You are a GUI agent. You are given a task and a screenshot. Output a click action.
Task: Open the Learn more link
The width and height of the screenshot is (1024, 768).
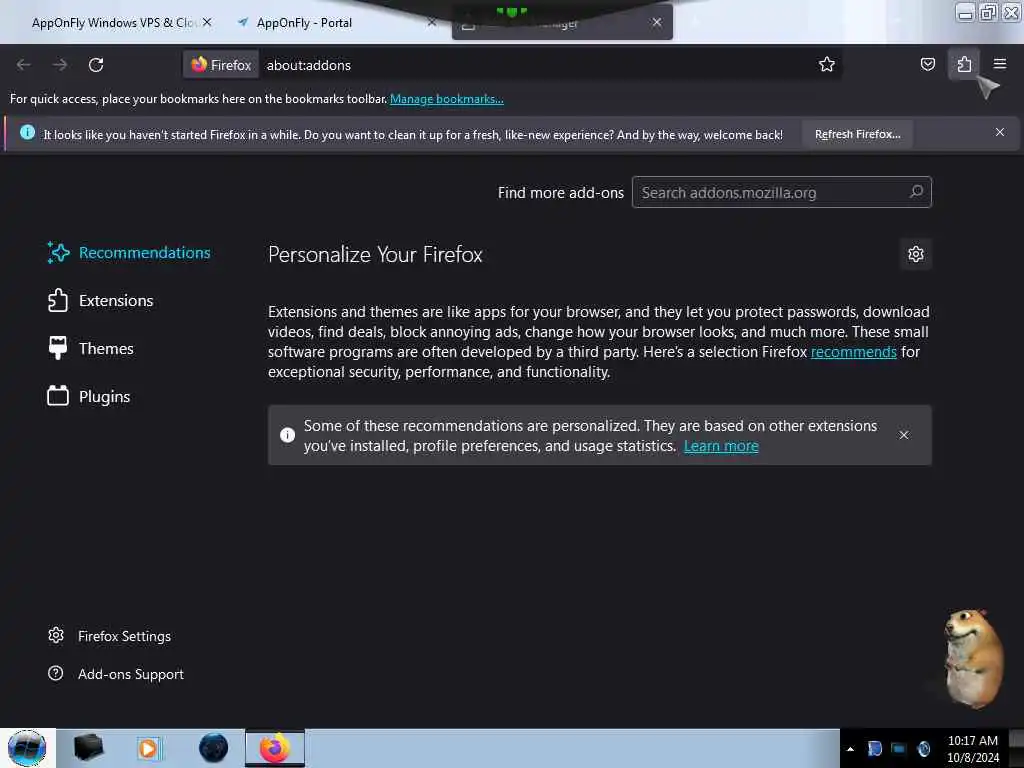(721, 446)
